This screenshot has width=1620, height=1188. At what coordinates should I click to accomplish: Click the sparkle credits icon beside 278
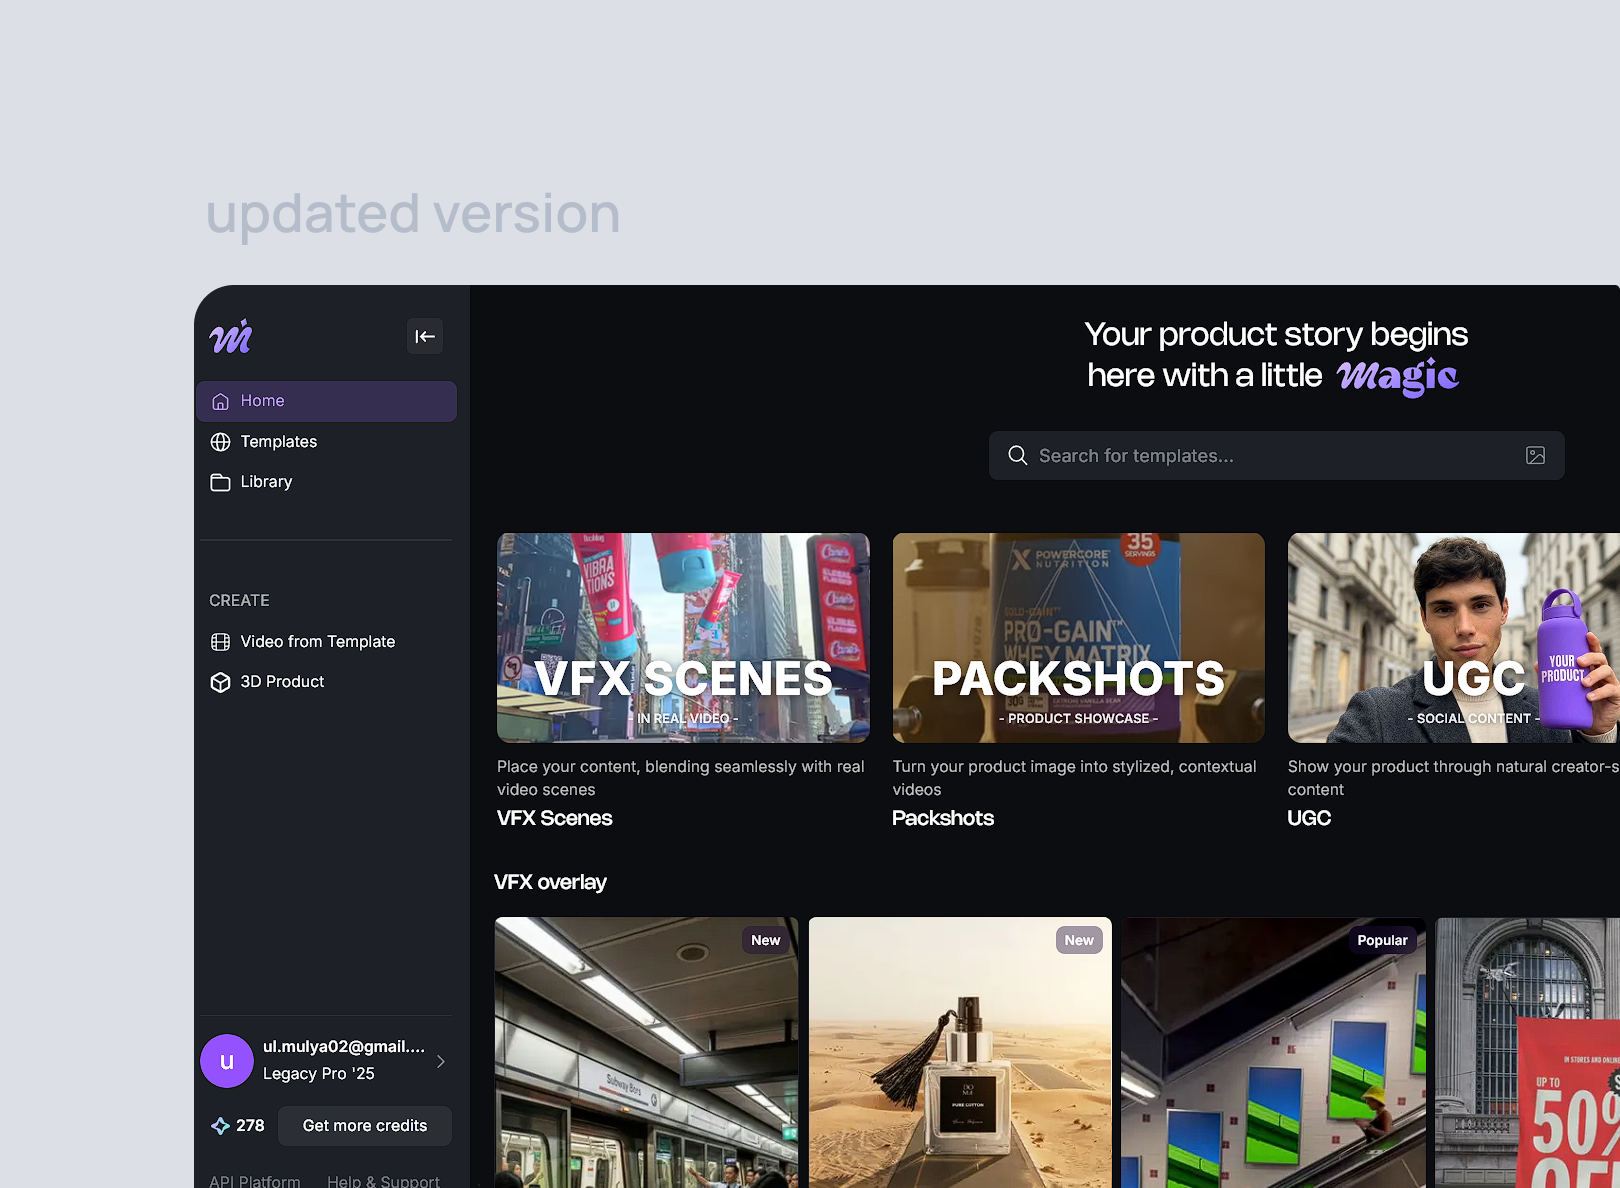coord(220,1126)
